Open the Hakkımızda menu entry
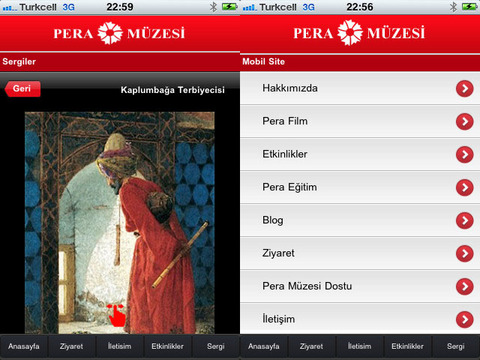Screen dimensions: 480x360 [x=360, y=88]
